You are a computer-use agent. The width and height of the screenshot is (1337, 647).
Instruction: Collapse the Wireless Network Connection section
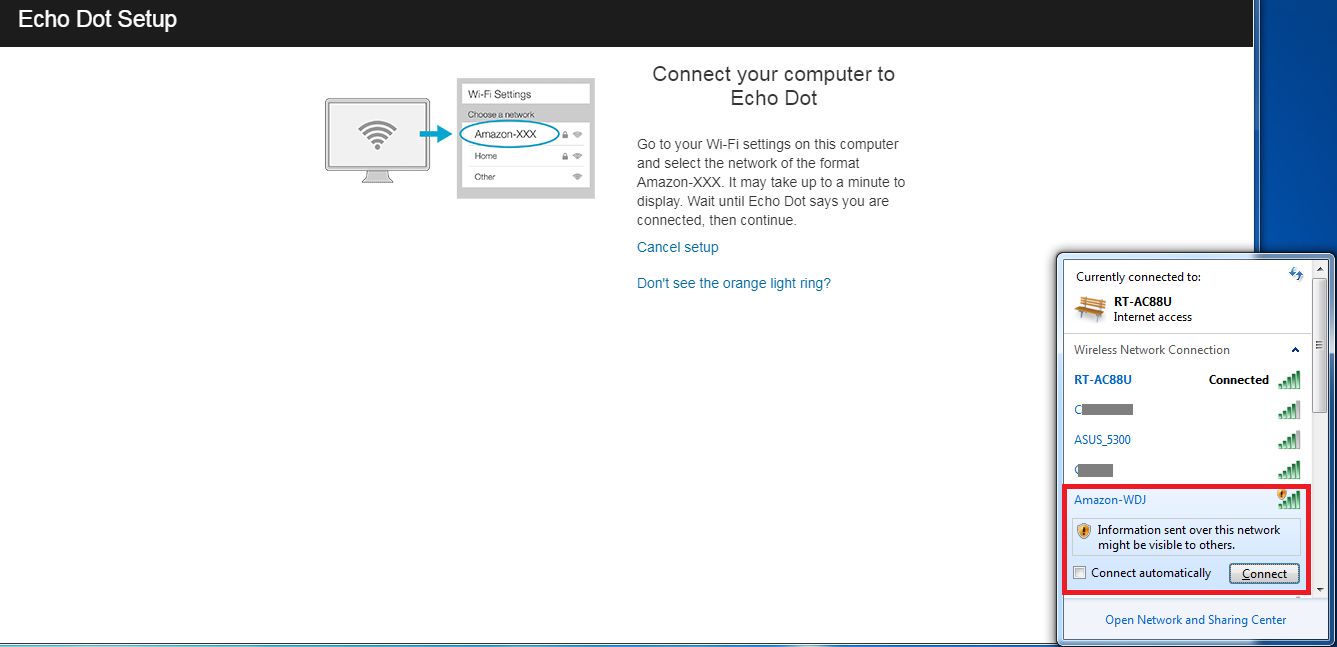pos(1296,350)
